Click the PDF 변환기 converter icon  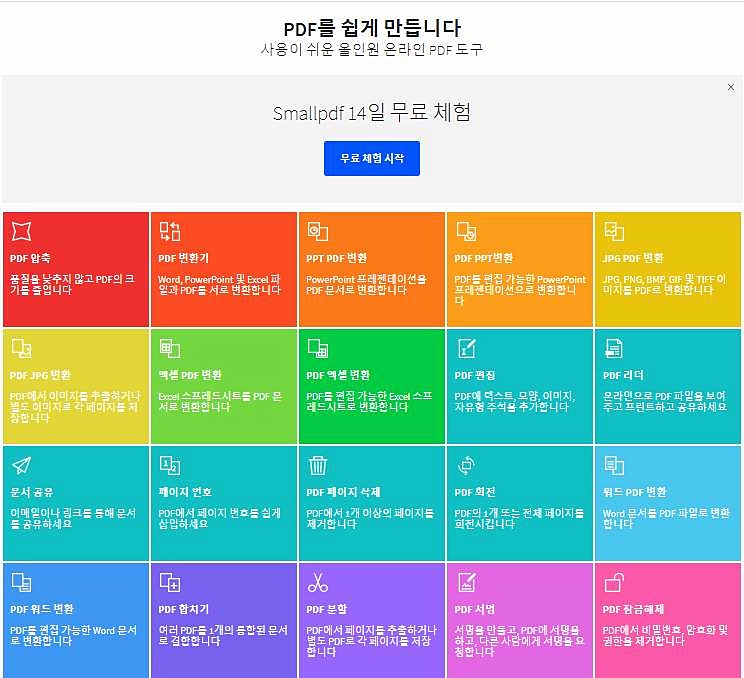click(x=170, y=231)
